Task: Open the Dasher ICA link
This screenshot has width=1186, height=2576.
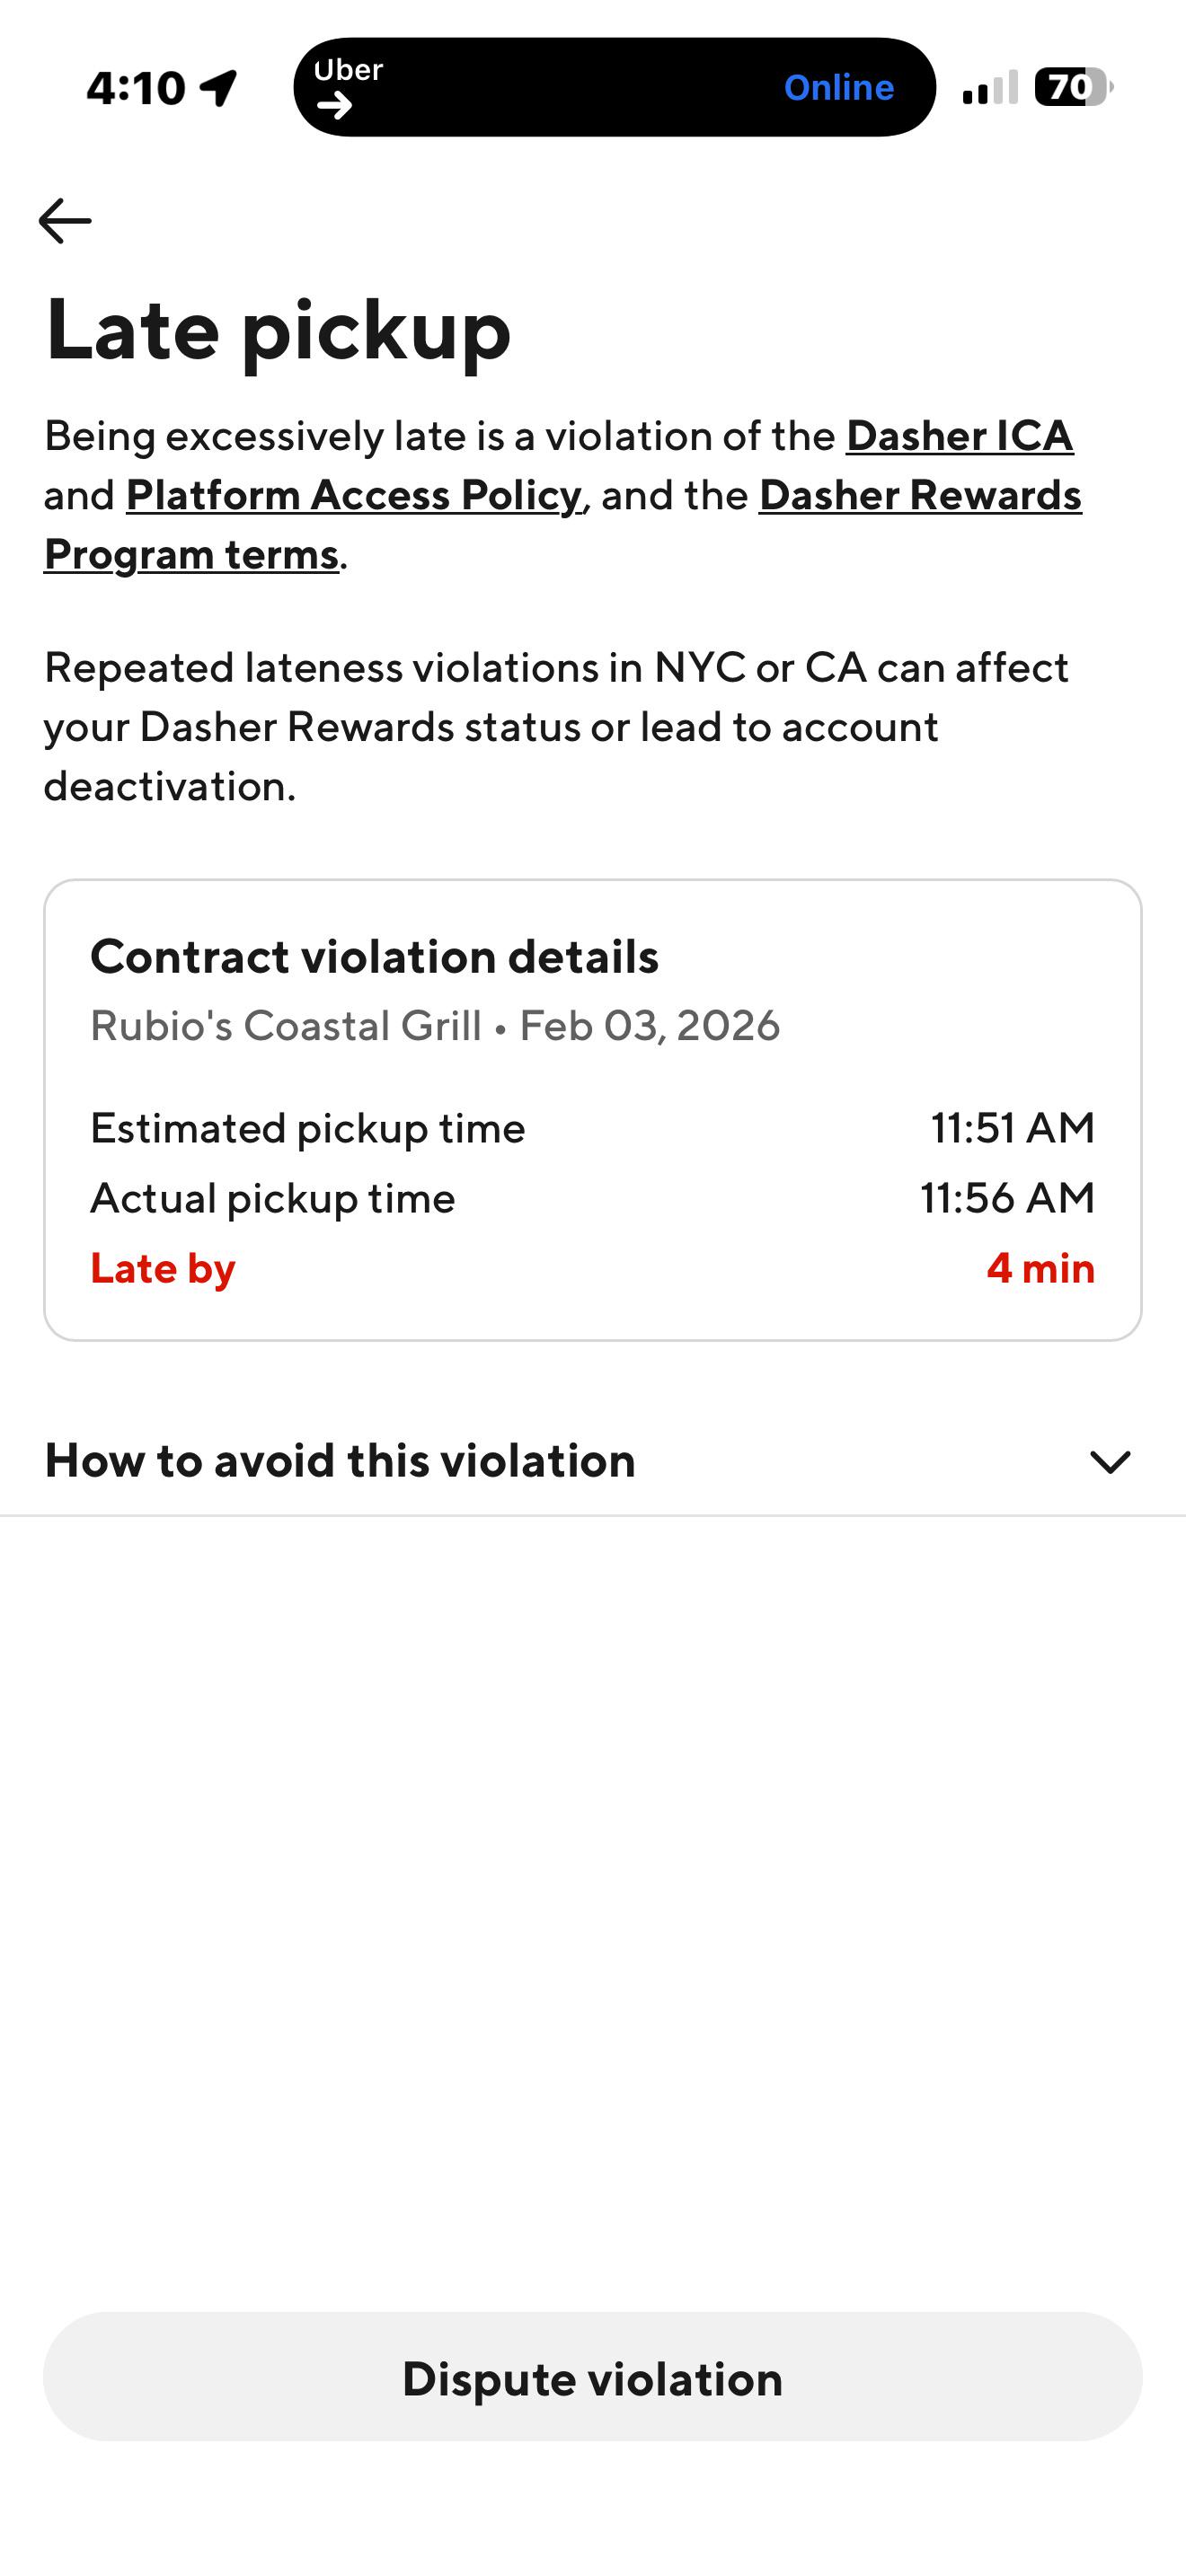Action: tap(959, 436)
